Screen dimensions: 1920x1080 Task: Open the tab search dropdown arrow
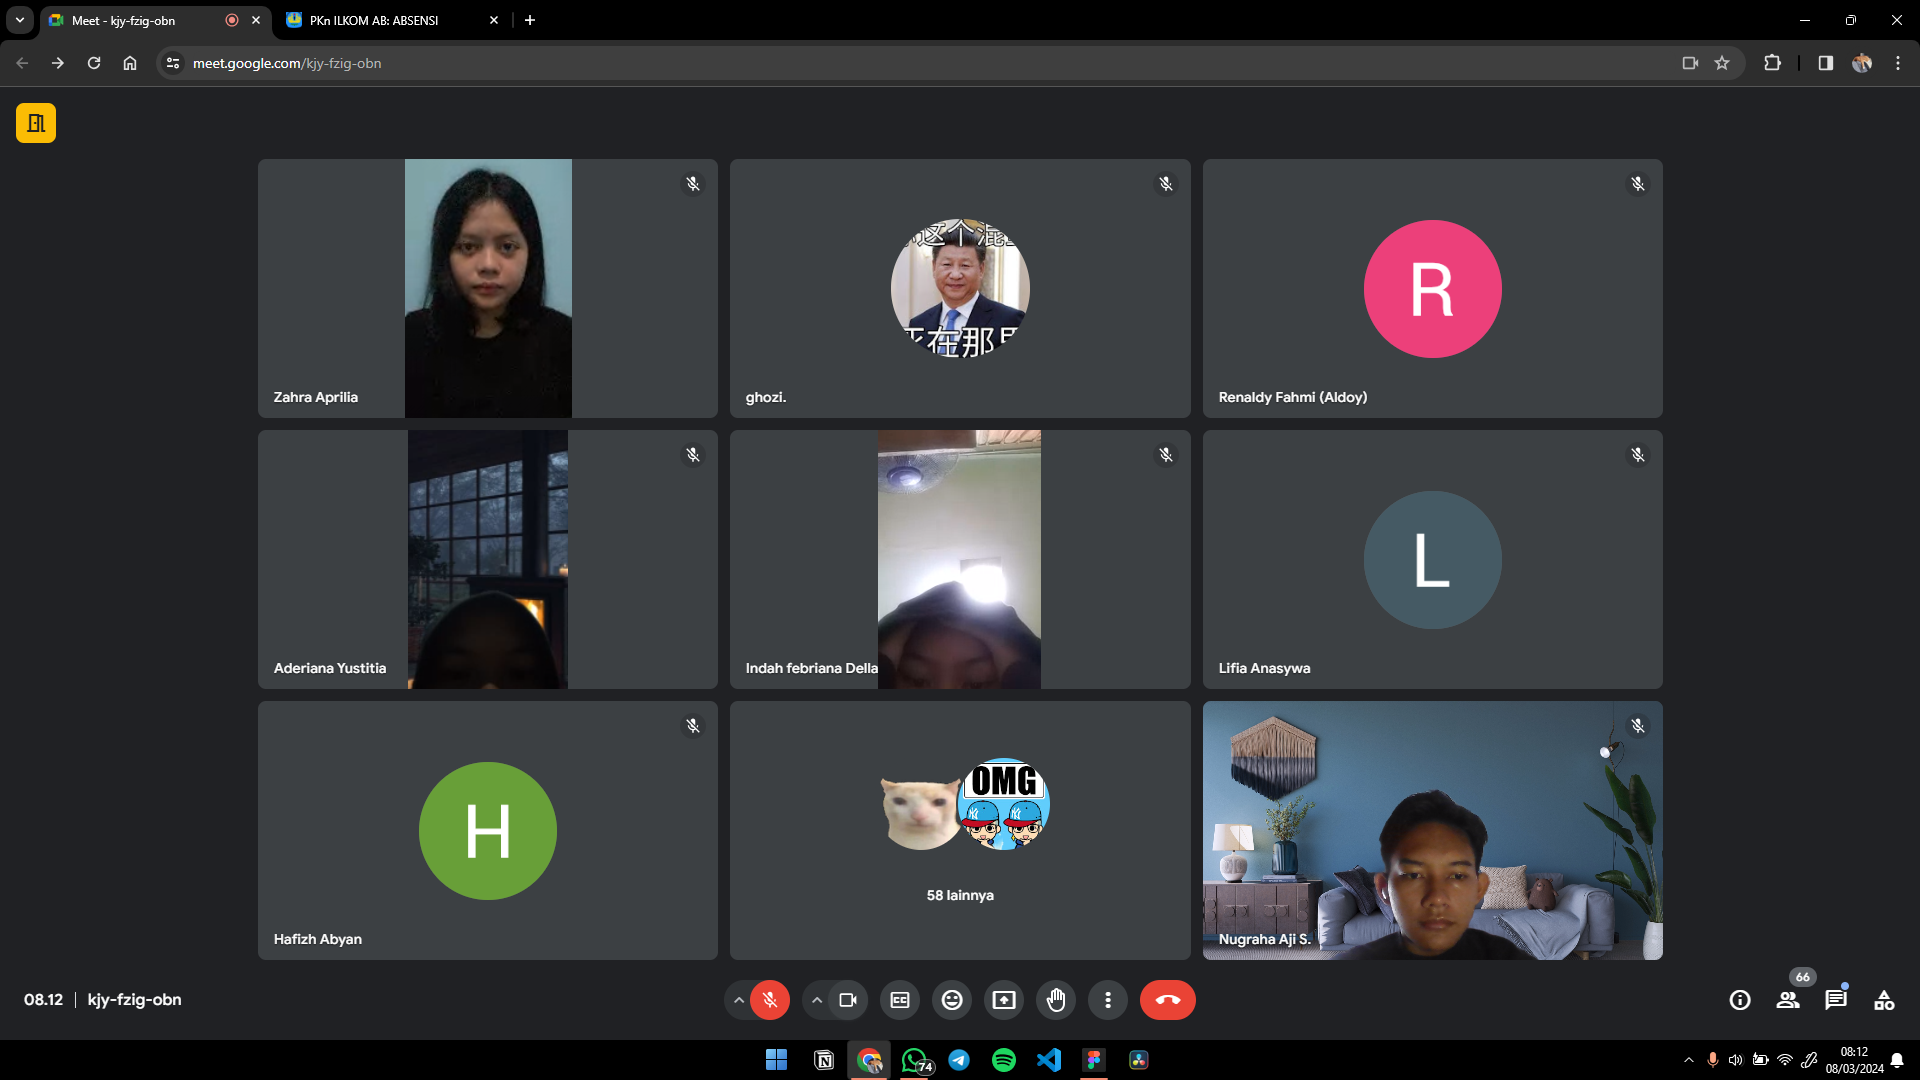[20, 20]
